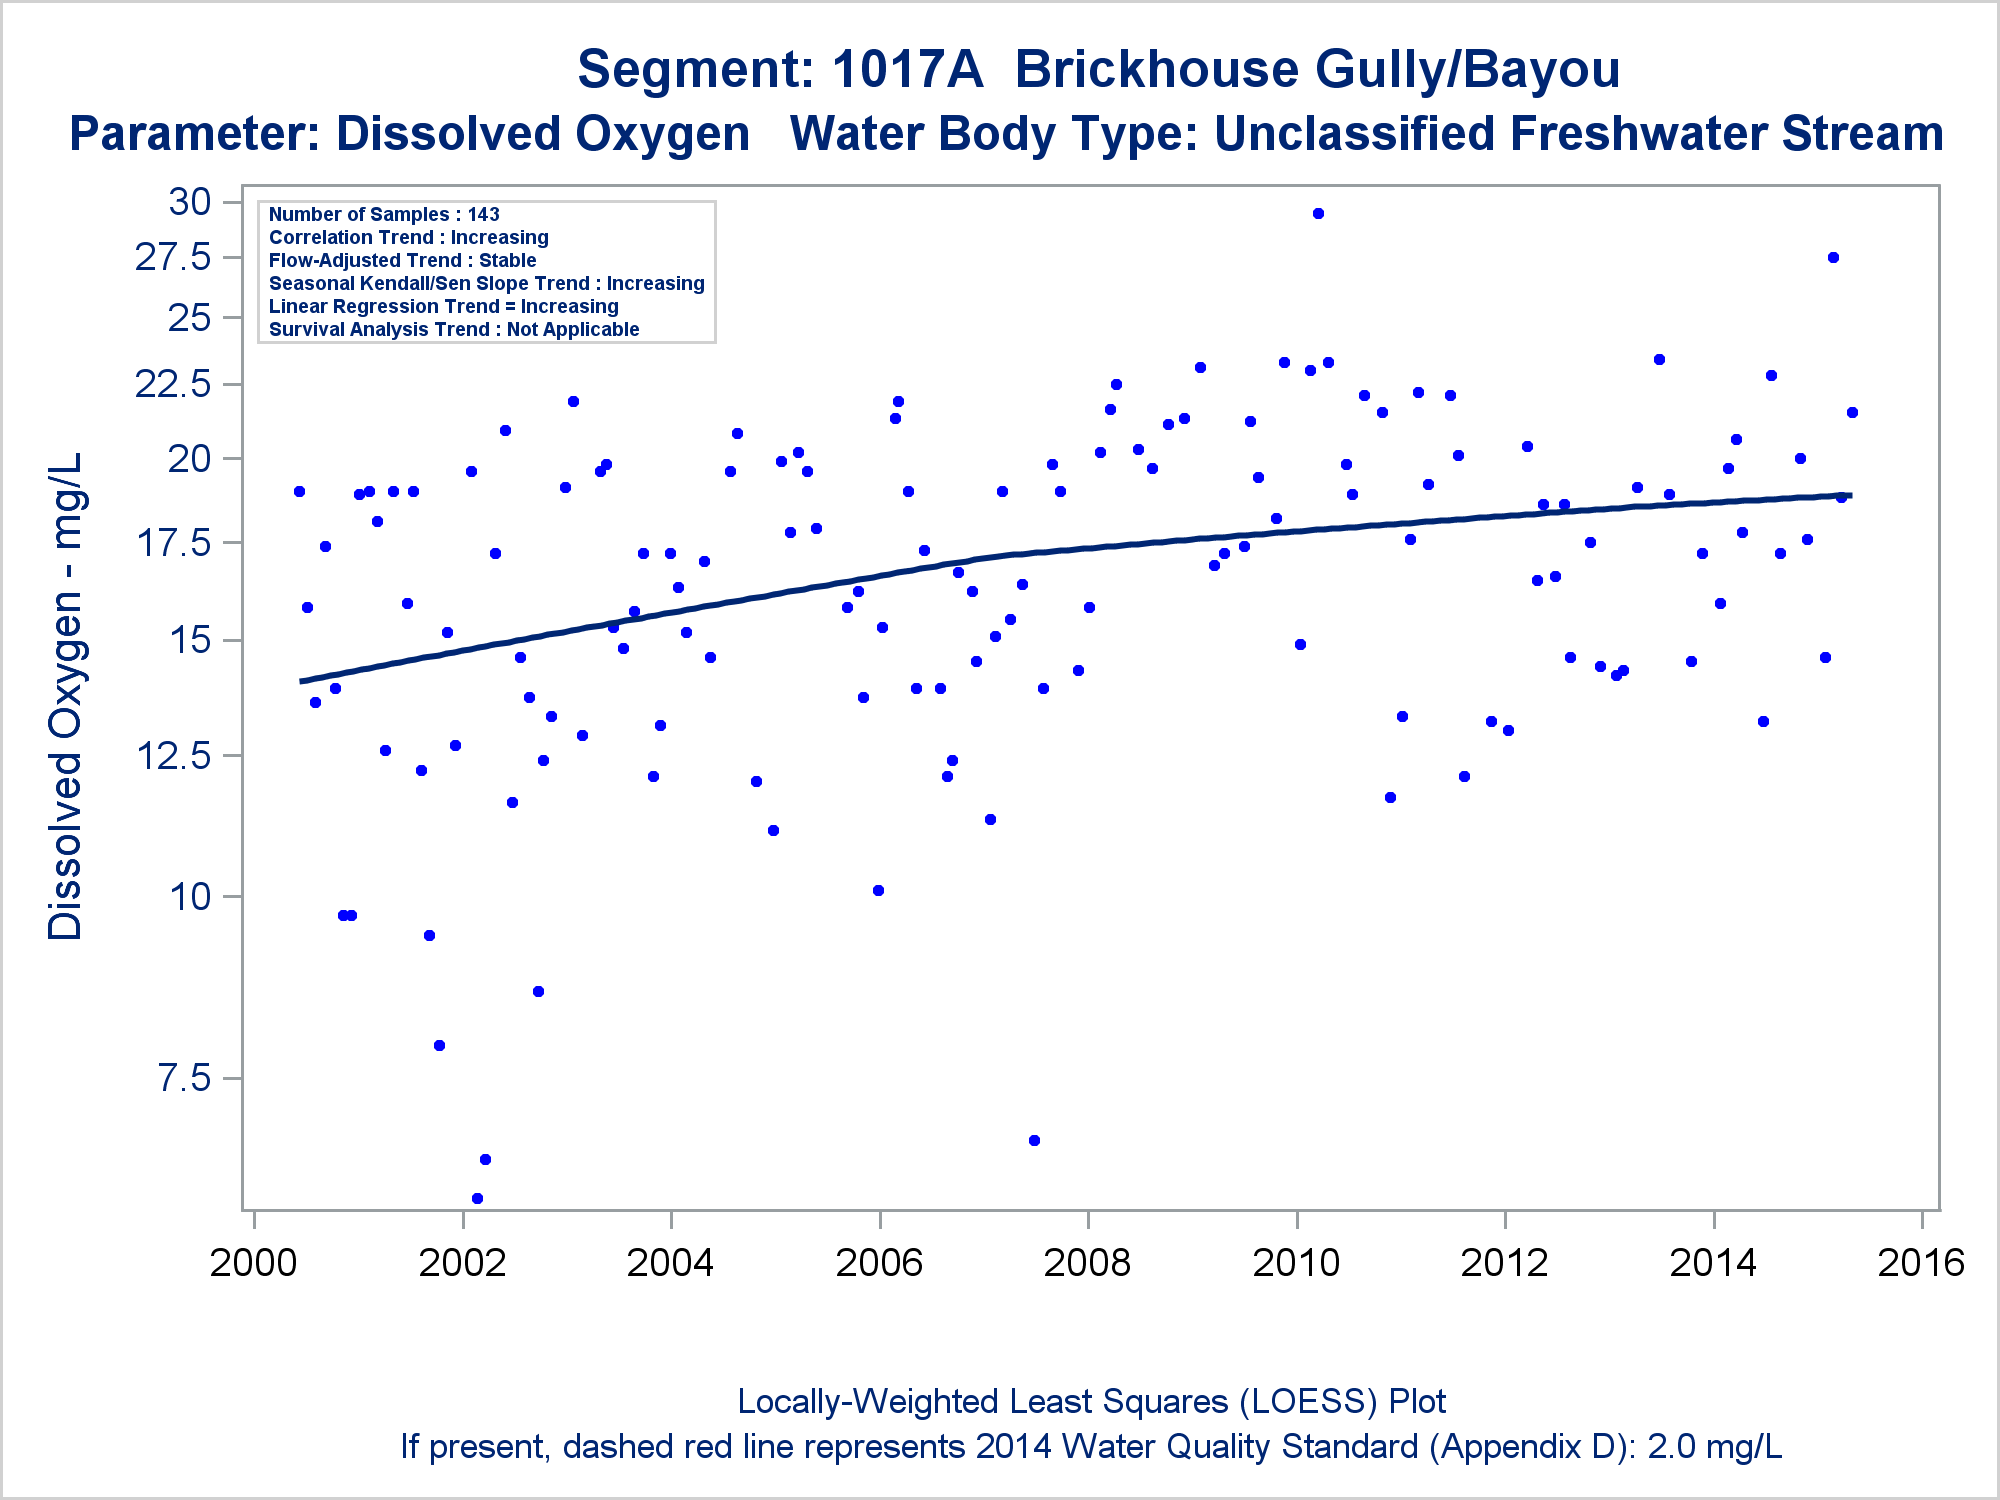Click the 2016 x-axis tick label

pyautogui.click(x=1921, y=1262)
